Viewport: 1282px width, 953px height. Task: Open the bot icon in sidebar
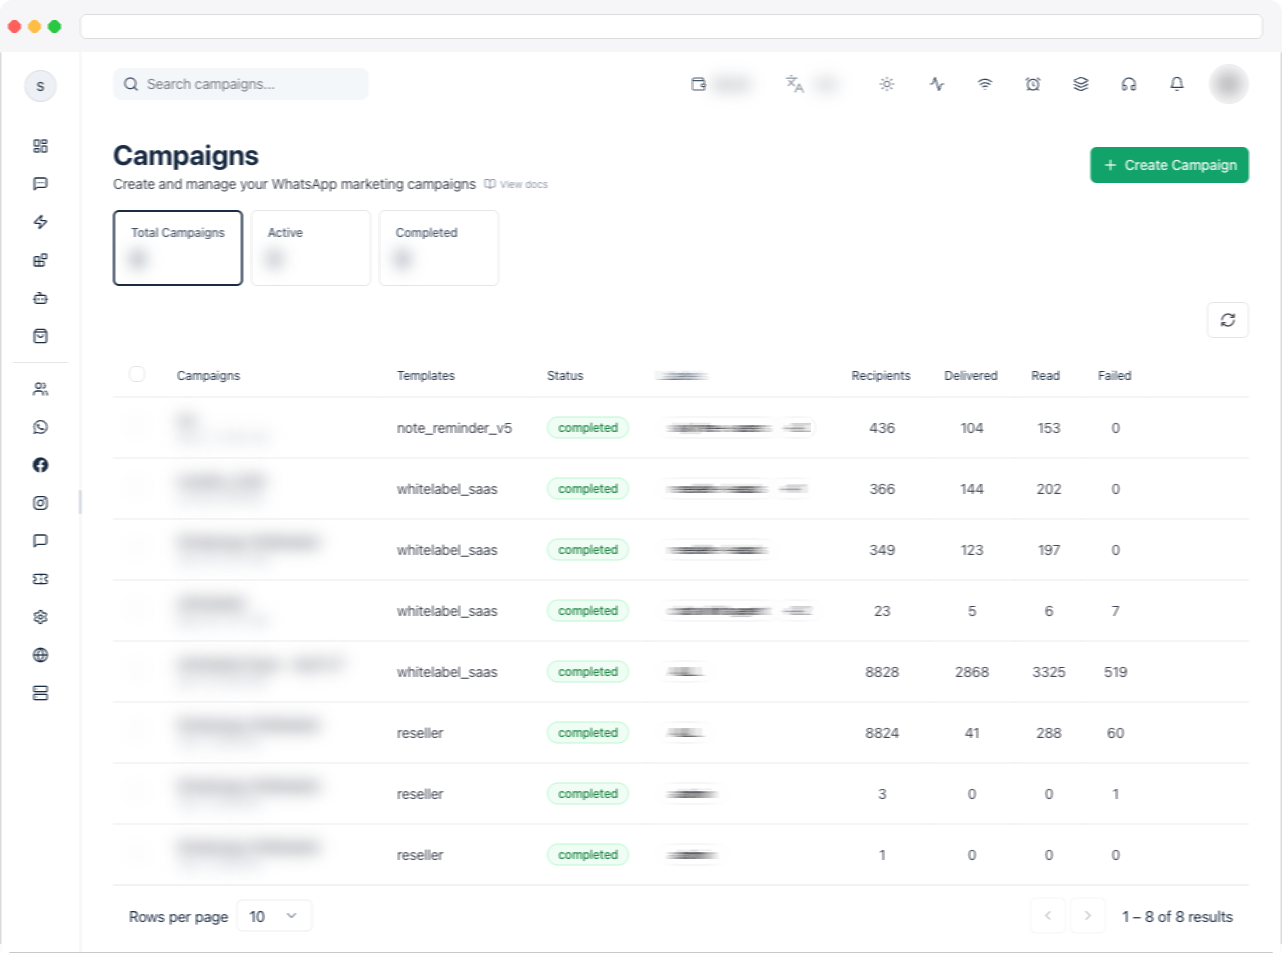[x=40, y=298]
